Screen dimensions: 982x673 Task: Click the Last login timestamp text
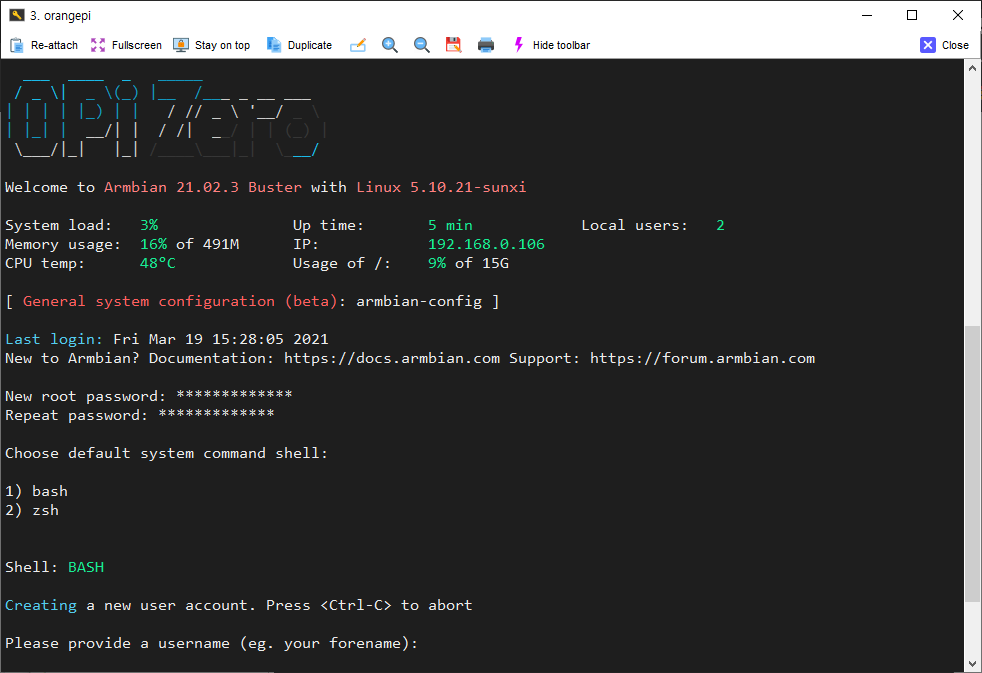[x=220, y=339]
